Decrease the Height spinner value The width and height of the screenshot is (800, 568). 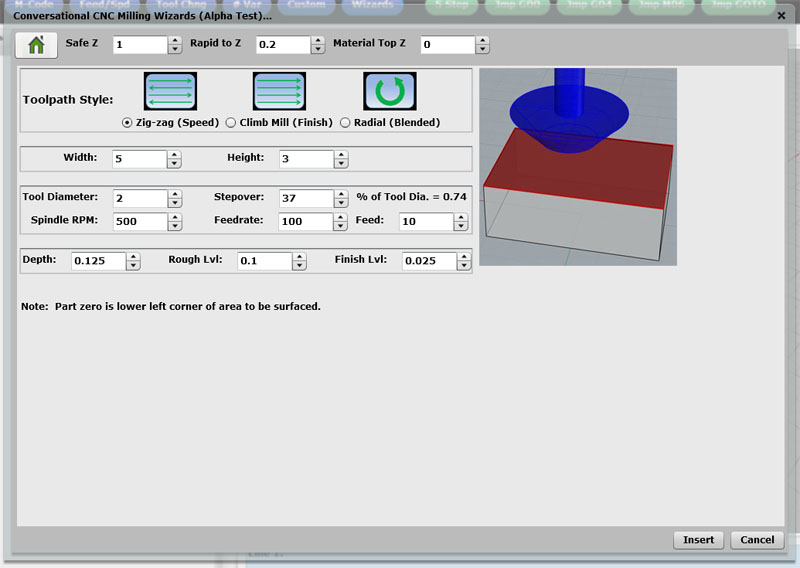click(341, 164)
